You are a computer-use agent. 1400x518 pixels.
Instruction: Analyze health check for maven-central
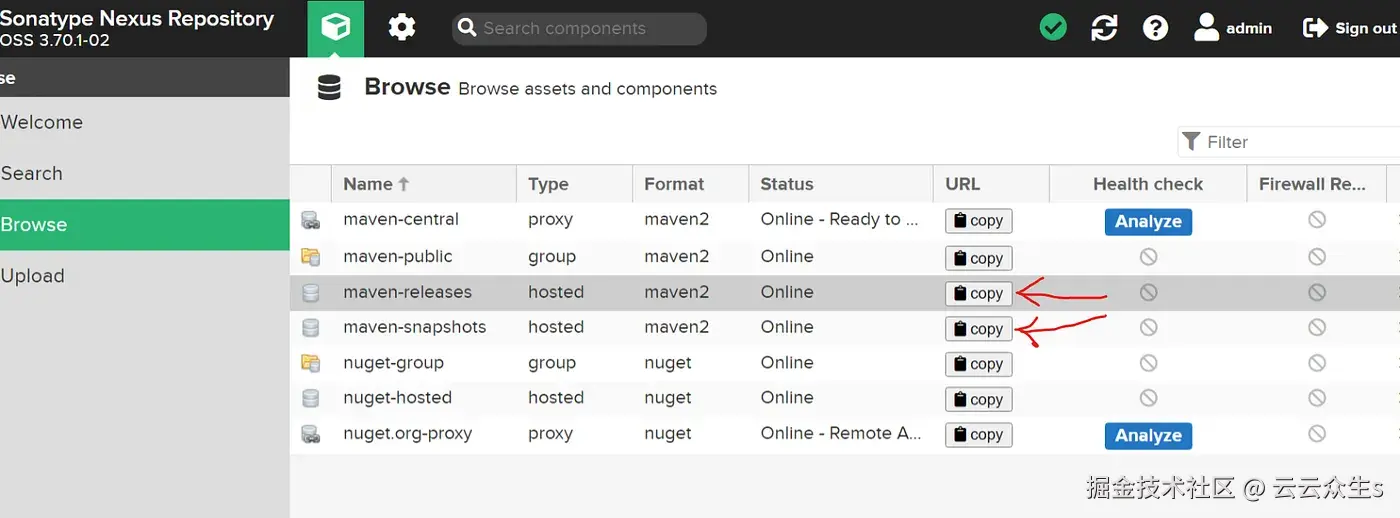click(1148, 221)
